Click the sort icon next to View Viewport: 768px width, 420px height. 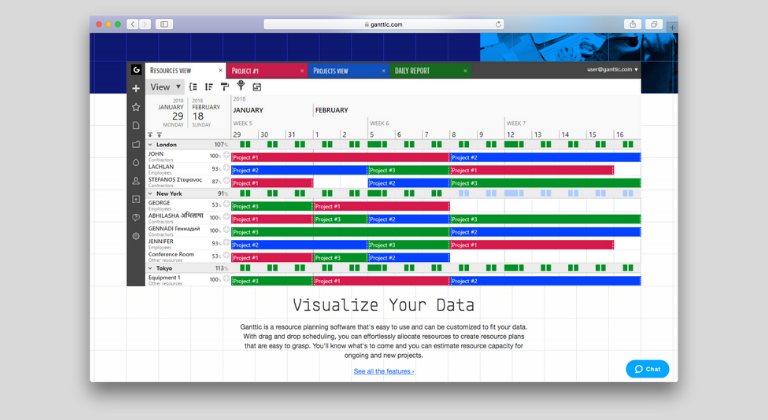192,87
